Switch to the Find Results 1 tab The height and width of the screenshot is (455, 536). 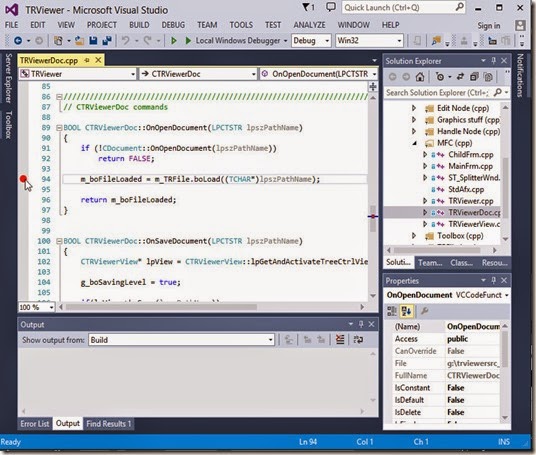[109, 424]
